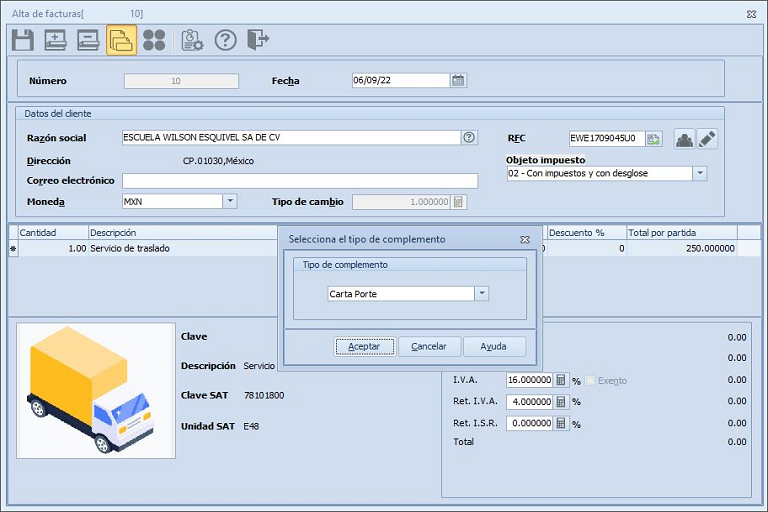Open the calendar picker beside Fecha
This screenshot has width=768, height=512.
pos(458,81)
